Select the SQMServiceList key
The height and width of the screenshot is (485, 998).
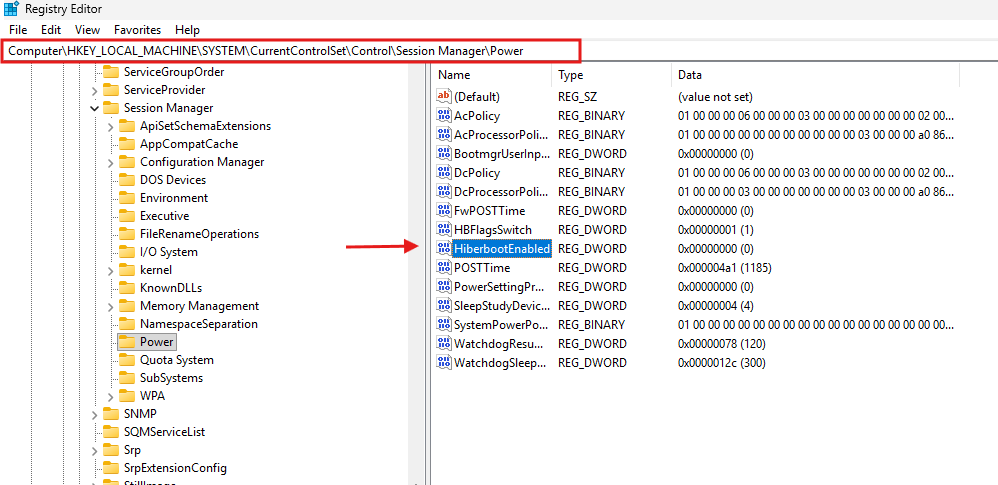164,432
